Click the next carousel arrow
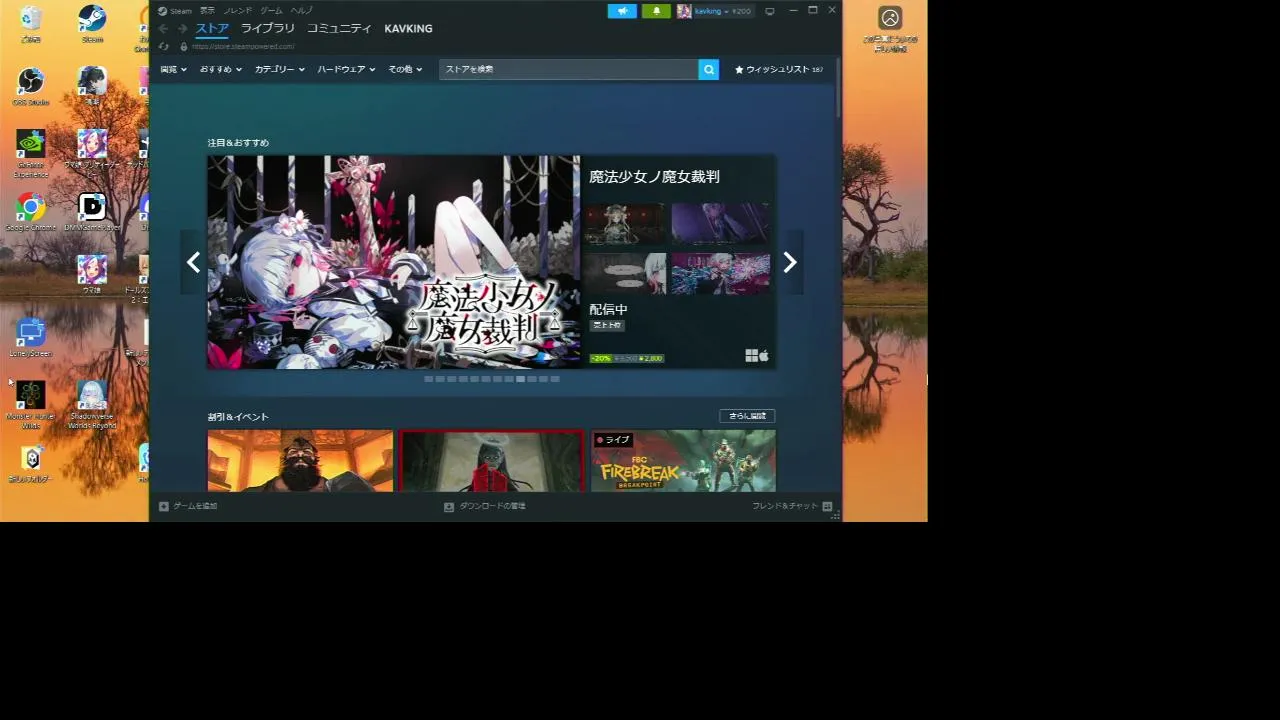The height and width of the screenshot is (720, 1280). coord(790,262)
